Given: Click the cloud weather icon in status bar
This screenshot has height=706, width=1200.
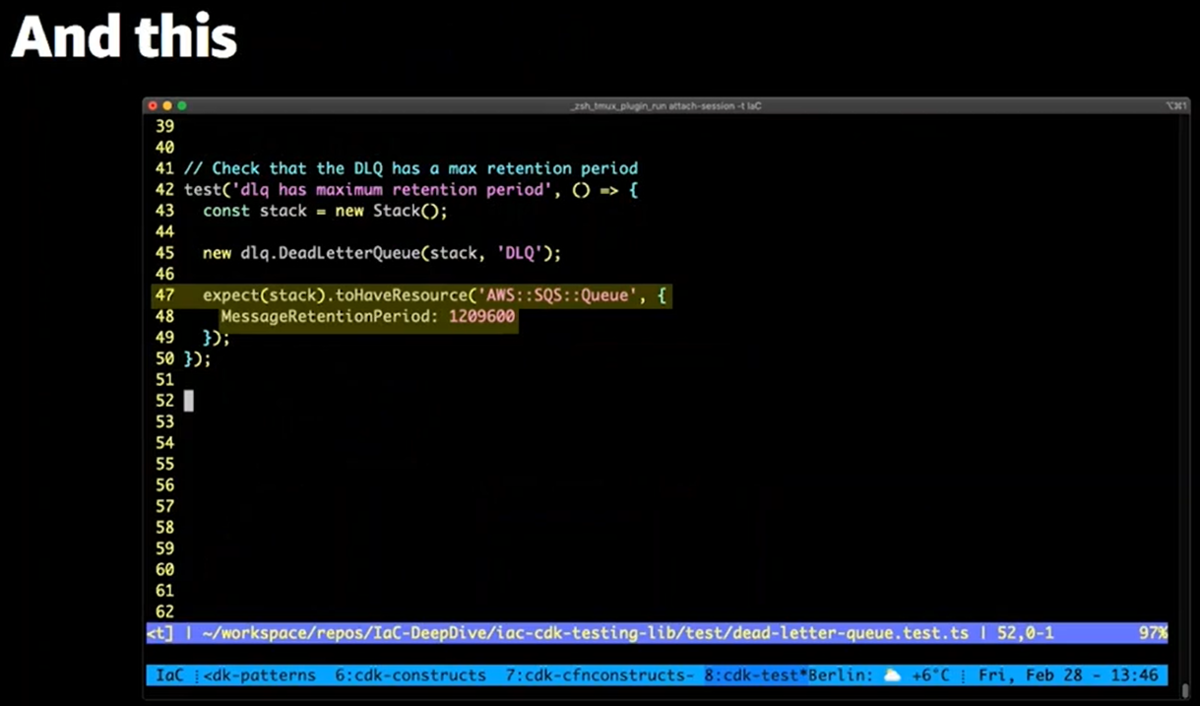Looking at the screenshot, I should 891,675.
